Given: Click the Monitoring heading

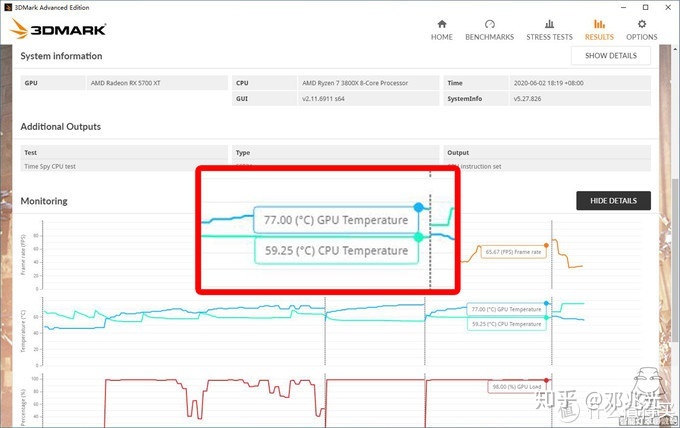Looking at the screenshot, I should pyautogui.click(x=44, y=201).
